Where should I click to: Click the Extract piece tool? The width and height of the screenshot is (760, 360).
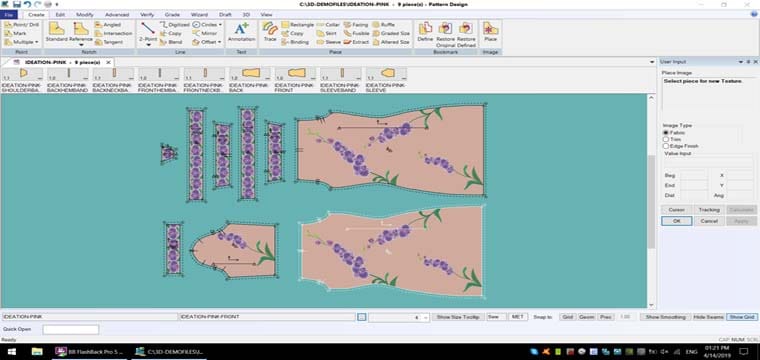click(356, 42)
